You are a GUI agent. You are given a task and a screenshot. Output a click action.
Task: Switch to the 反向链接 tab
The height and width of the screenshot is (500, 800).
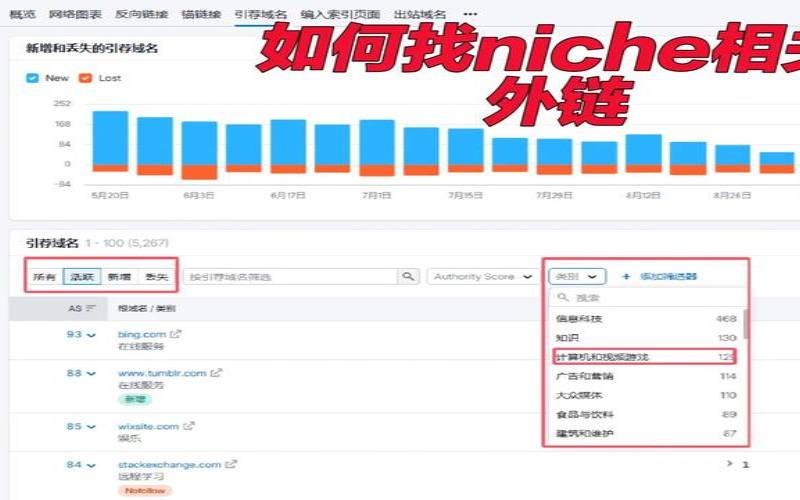(142, 14)
